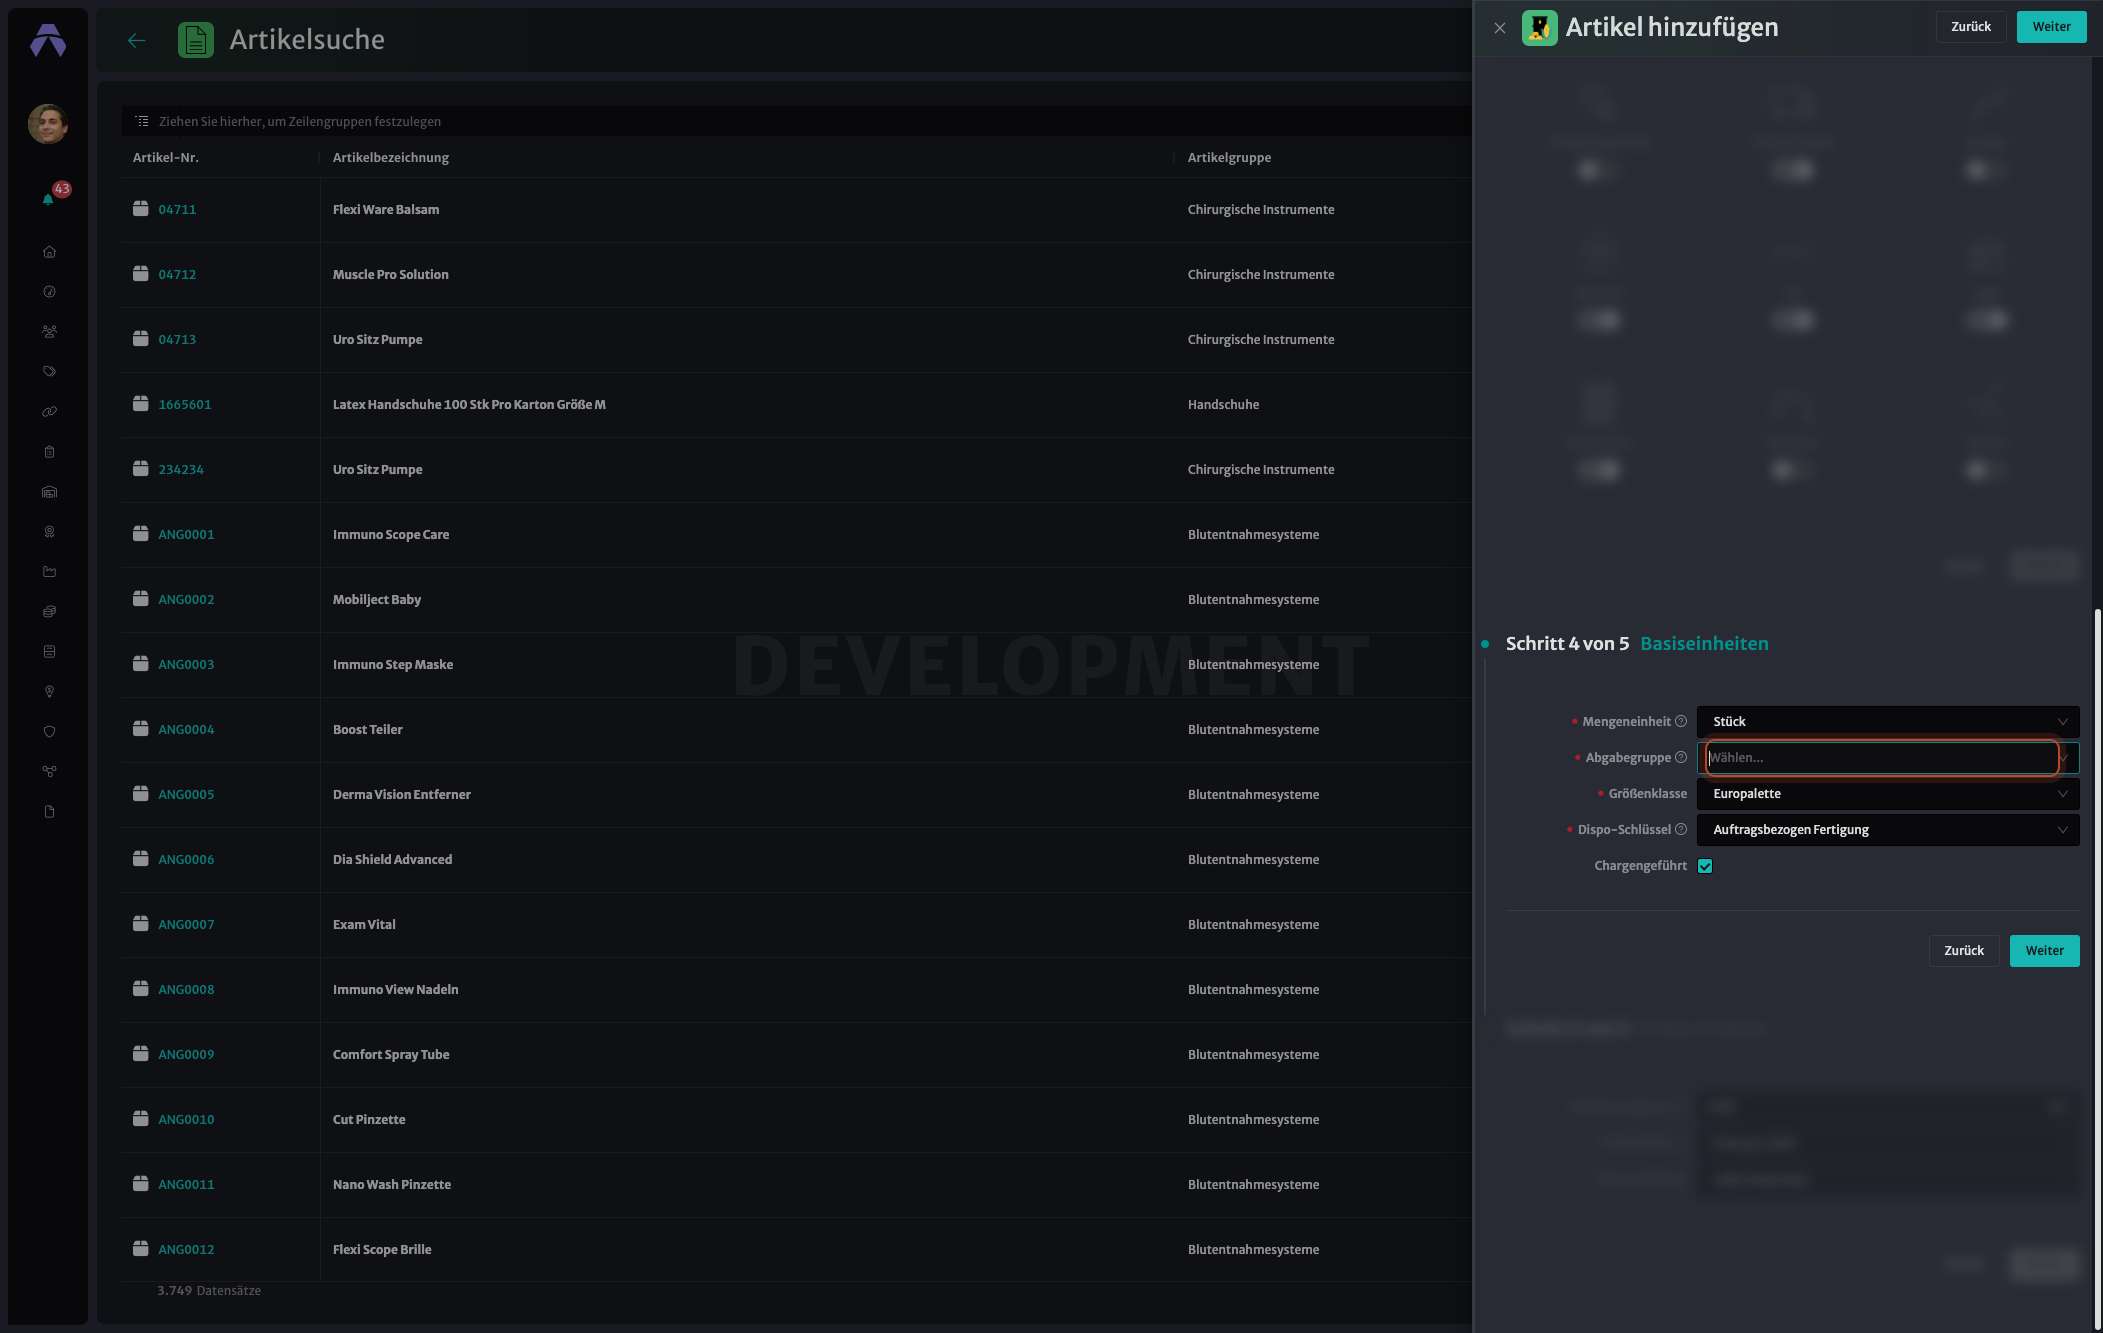2103x1333 pixels.
Task: Open the archive drawer icon in sidebar
Action: 49,652
